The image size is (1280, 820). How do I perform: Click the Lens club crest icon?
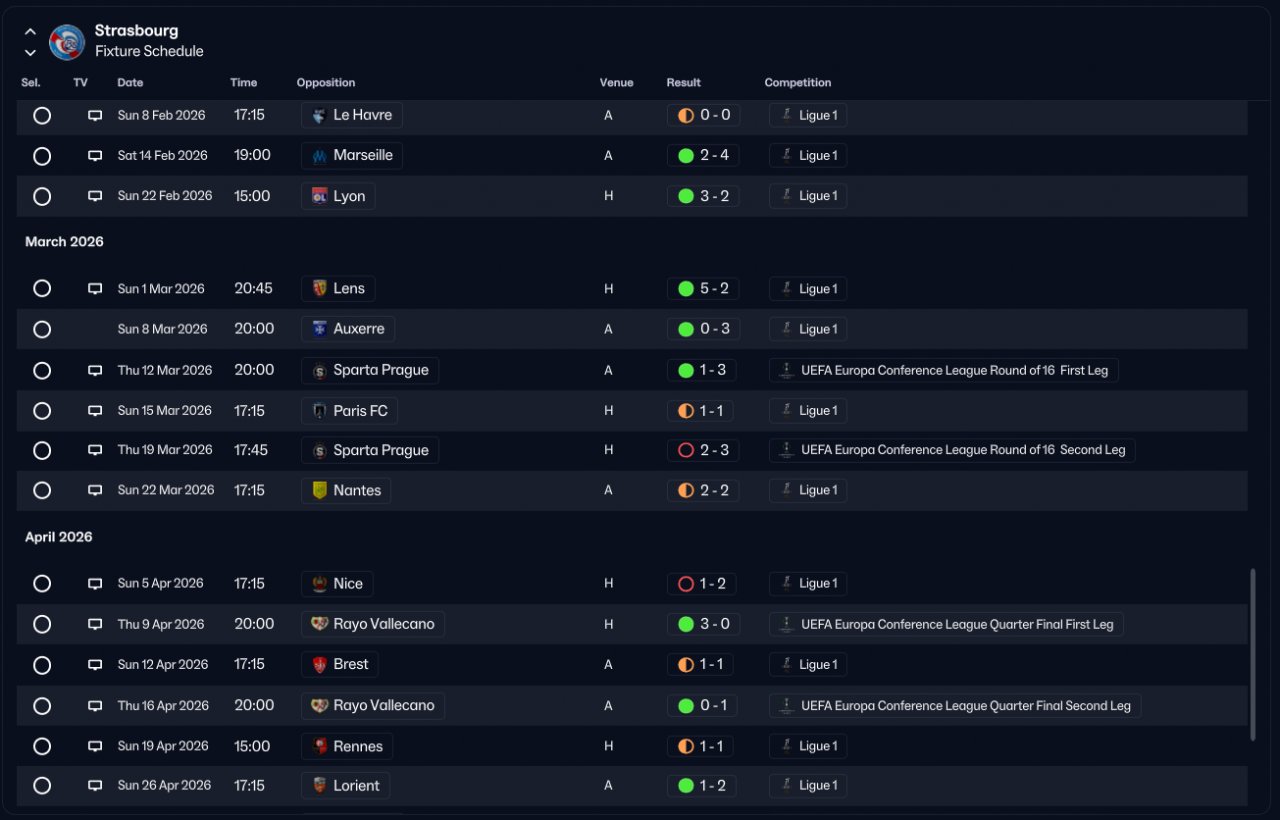[319, 289]
